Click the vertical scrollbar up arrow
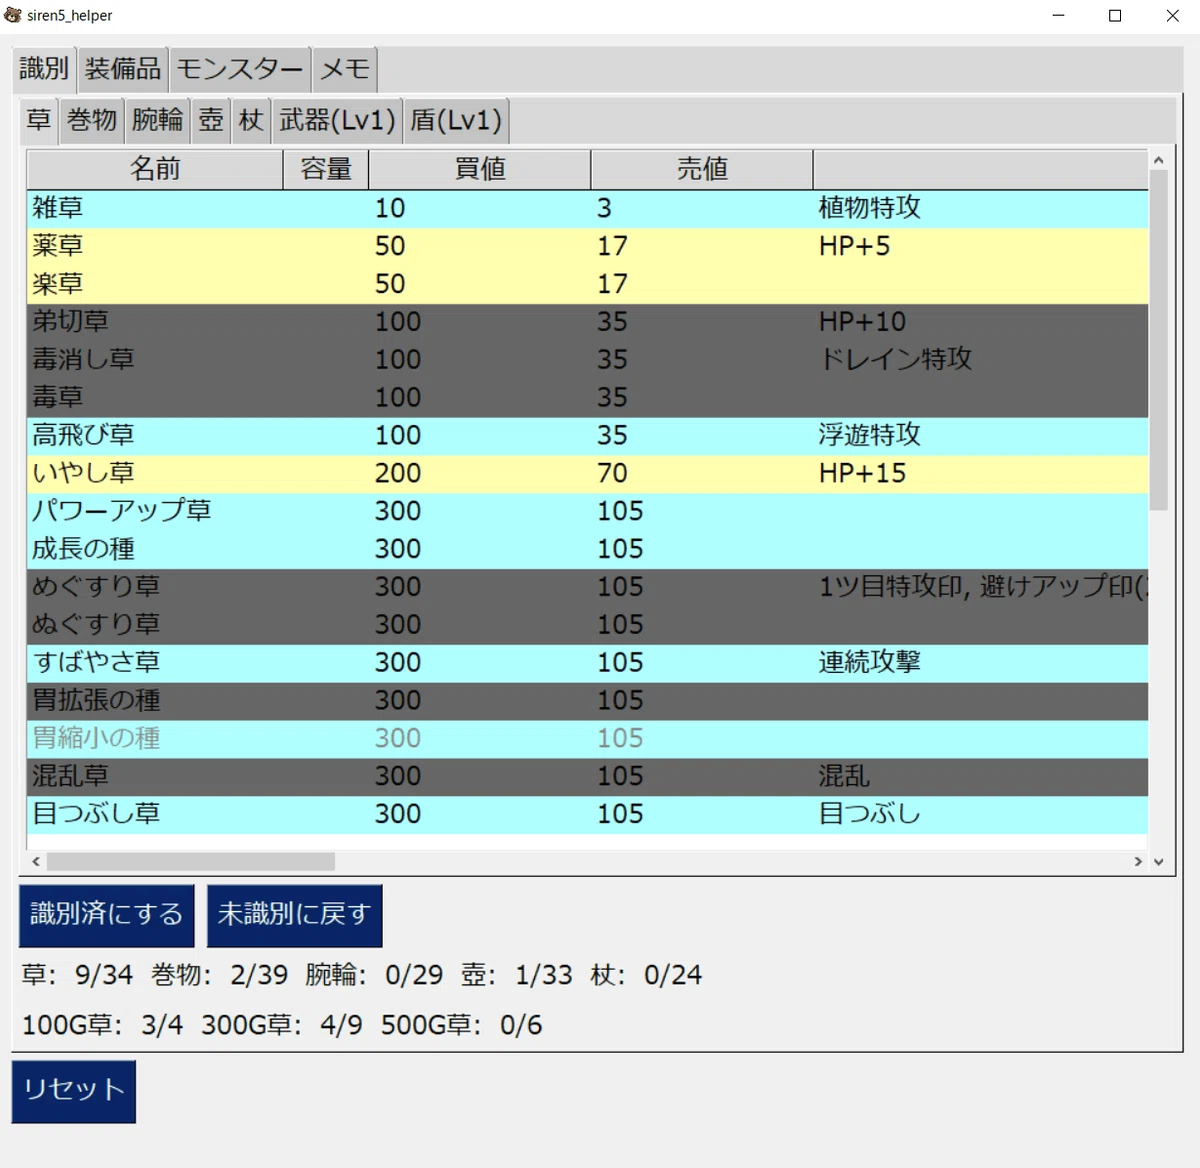1200x1168 pixels. click(x=1158, y=160)
